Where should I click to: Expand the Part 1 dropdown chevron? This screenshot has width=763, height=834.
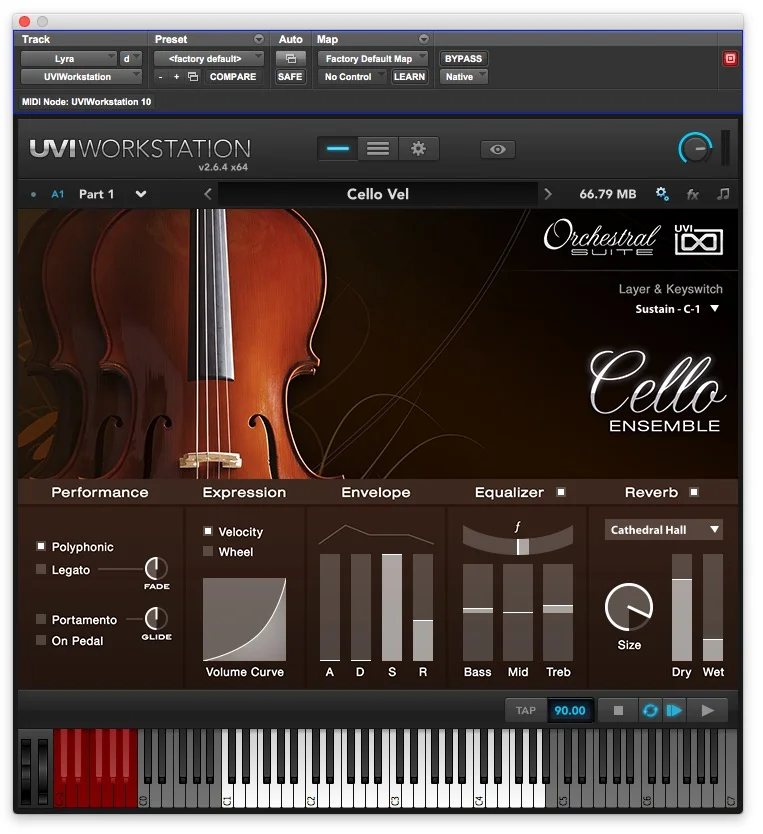[x=140, y=194]
